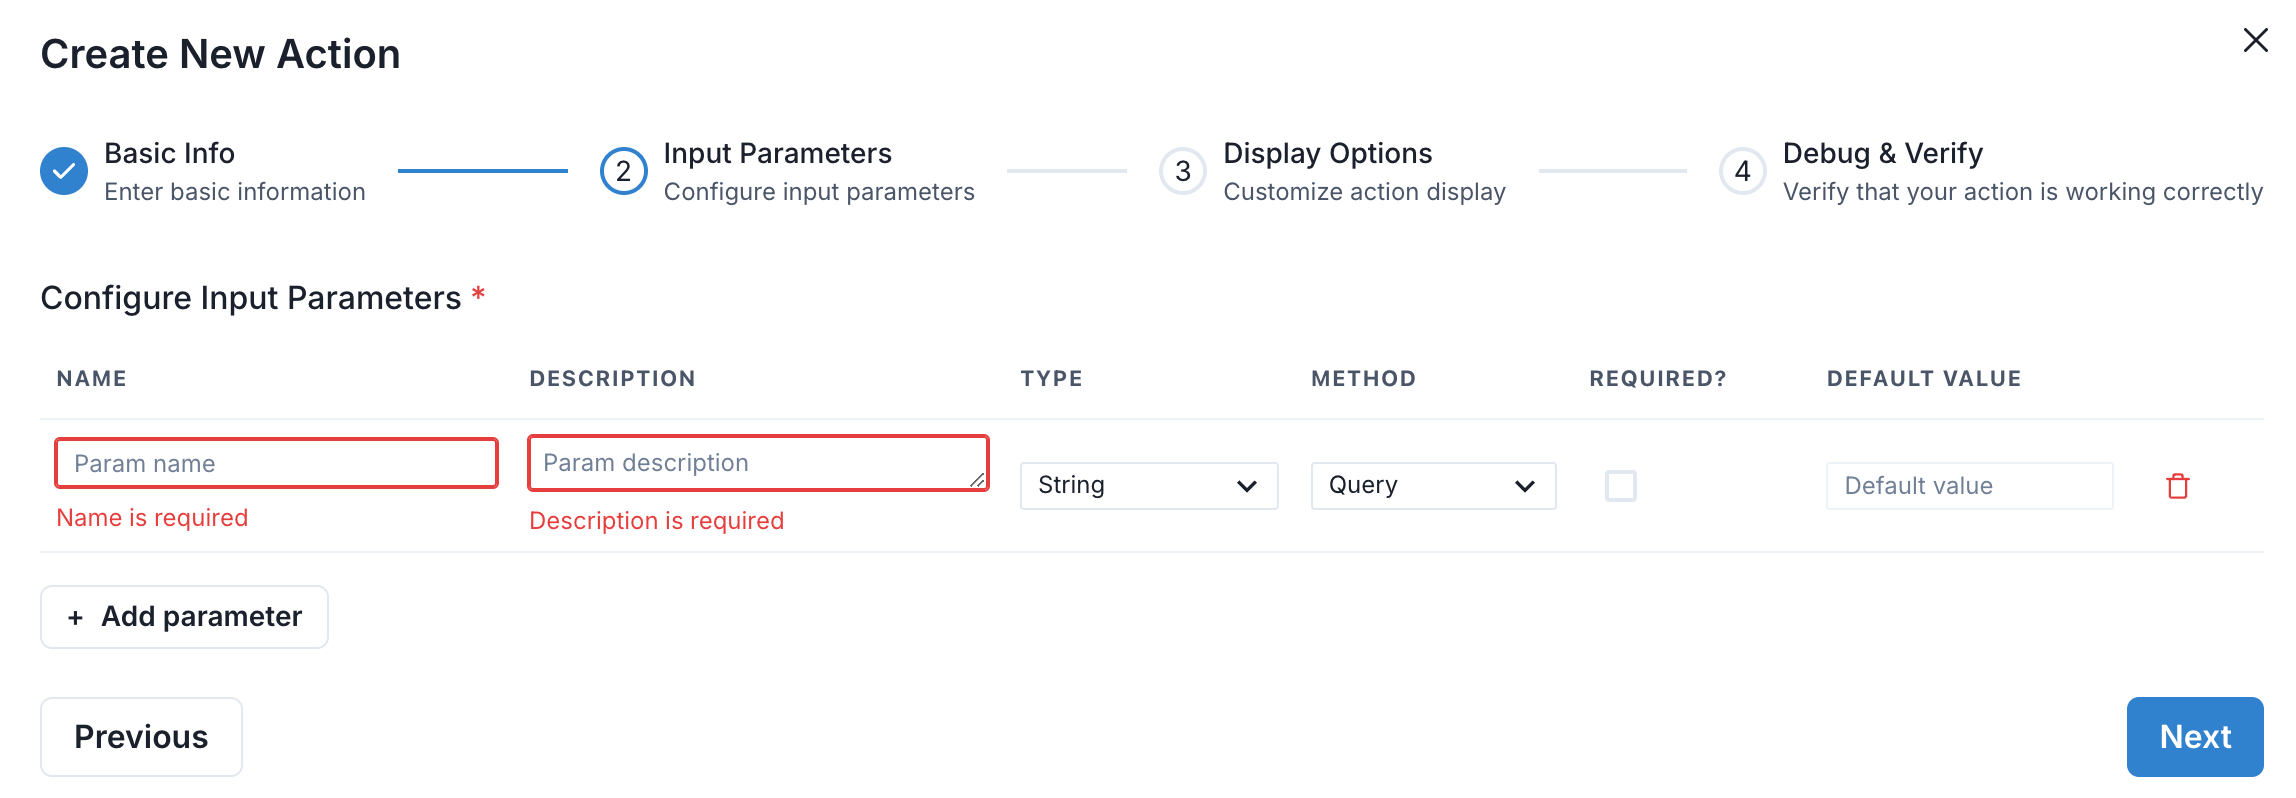This screenshot has height=798, width=2296.
Task: Toggle the Required checkbox for parameter
Action: click(x=1620, y=486)
